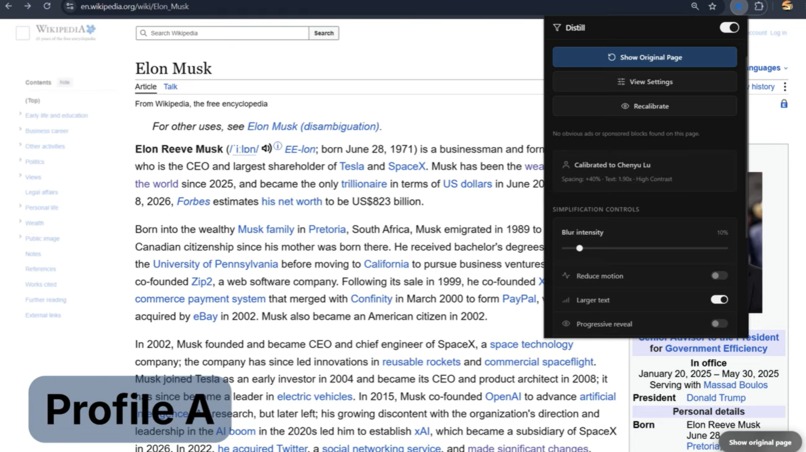Expand Early life and education section

click(21, 114)
